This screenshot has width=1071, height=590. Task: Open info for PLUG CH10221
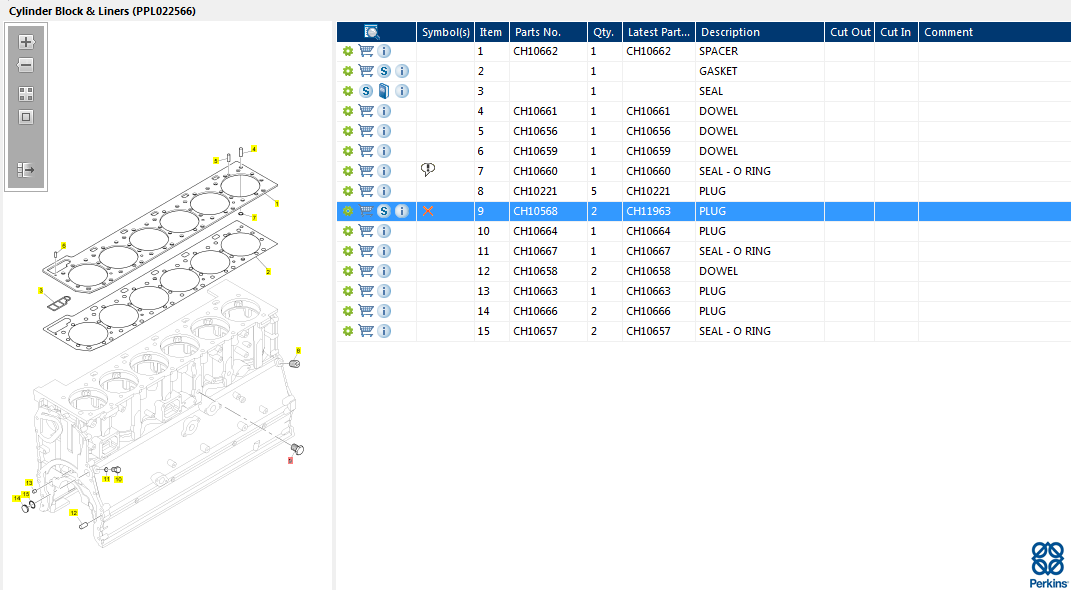click(x=385, y=191)
